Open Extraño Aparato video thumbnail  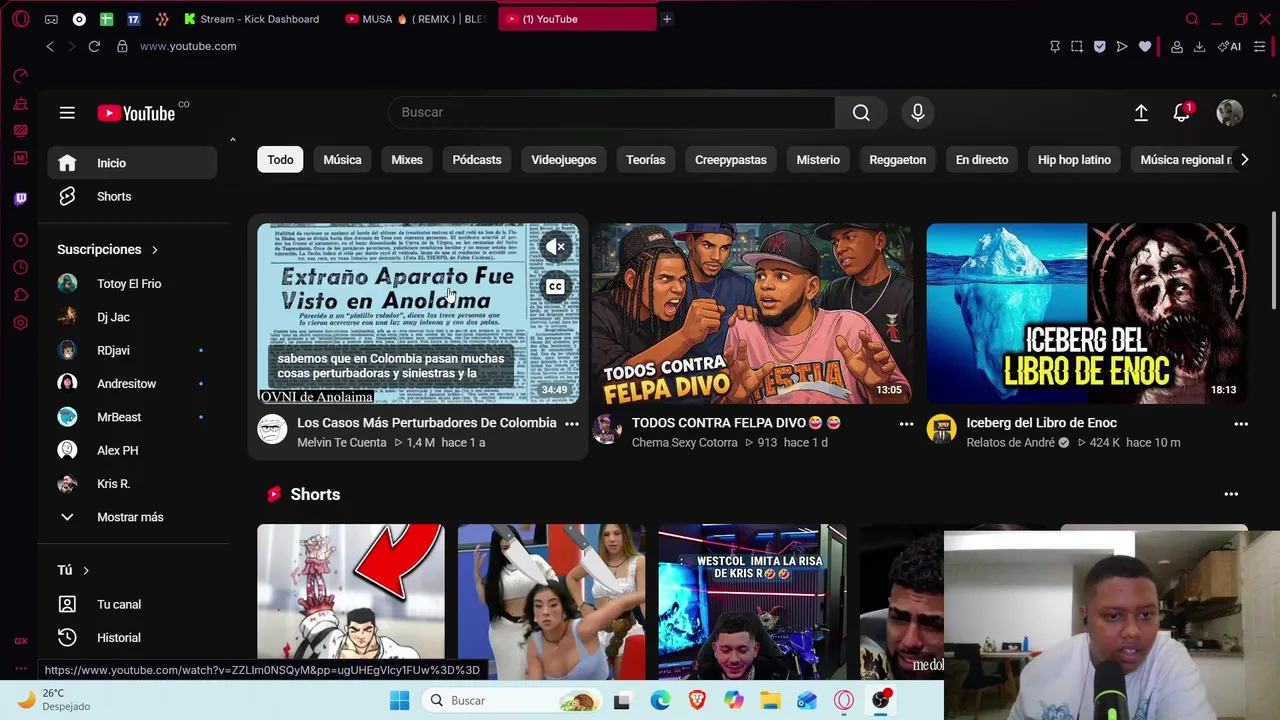[418, 313]
